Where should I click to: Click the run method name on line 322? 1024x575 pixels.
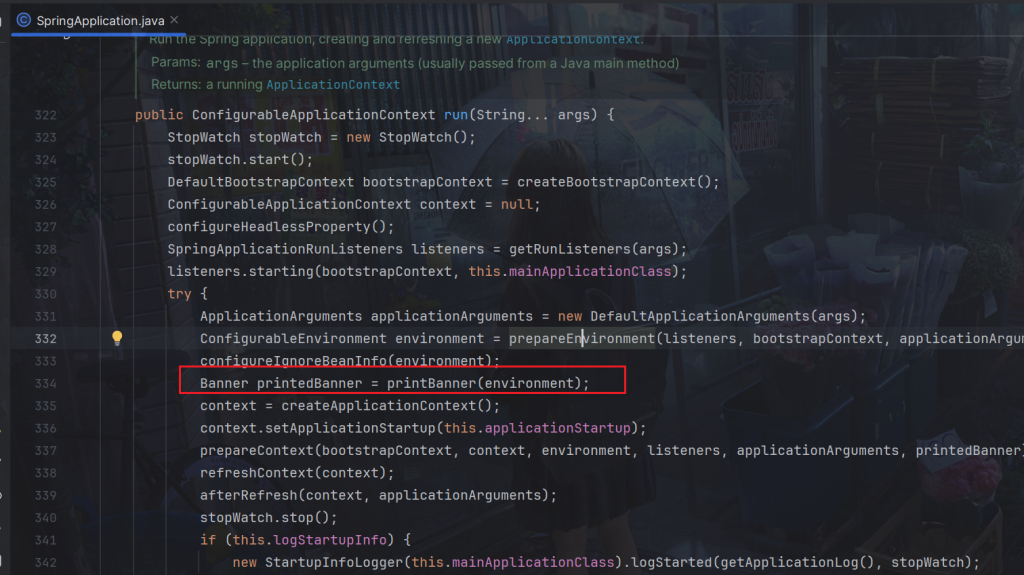pyautogui.click(x=455, y=115)
